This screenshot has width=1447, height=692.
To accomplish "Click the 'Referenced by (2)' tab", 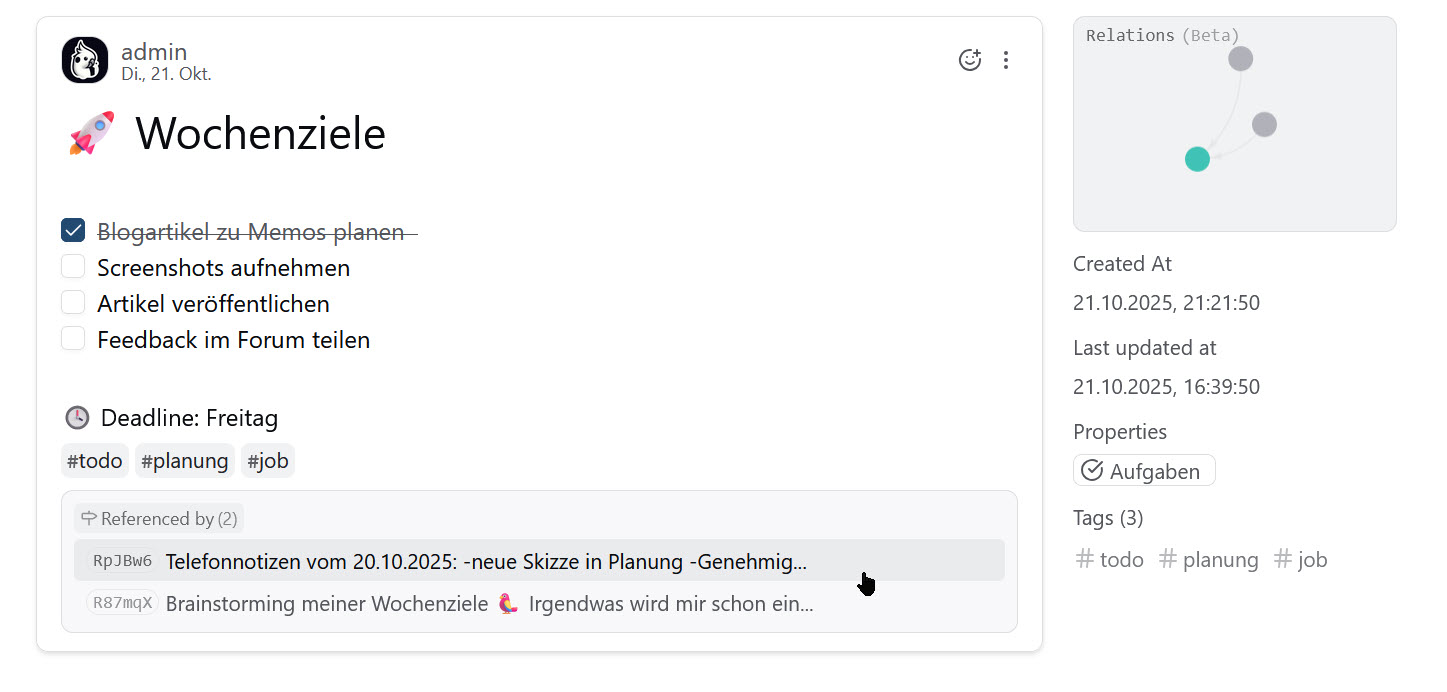I will point(159,518).
